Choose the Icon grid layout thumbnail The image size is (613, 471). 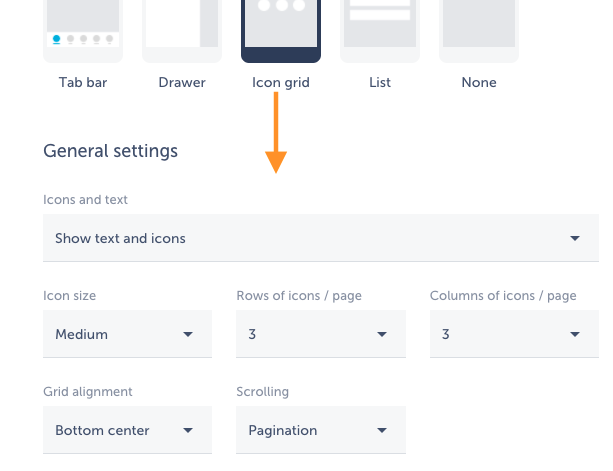(281, 29)
